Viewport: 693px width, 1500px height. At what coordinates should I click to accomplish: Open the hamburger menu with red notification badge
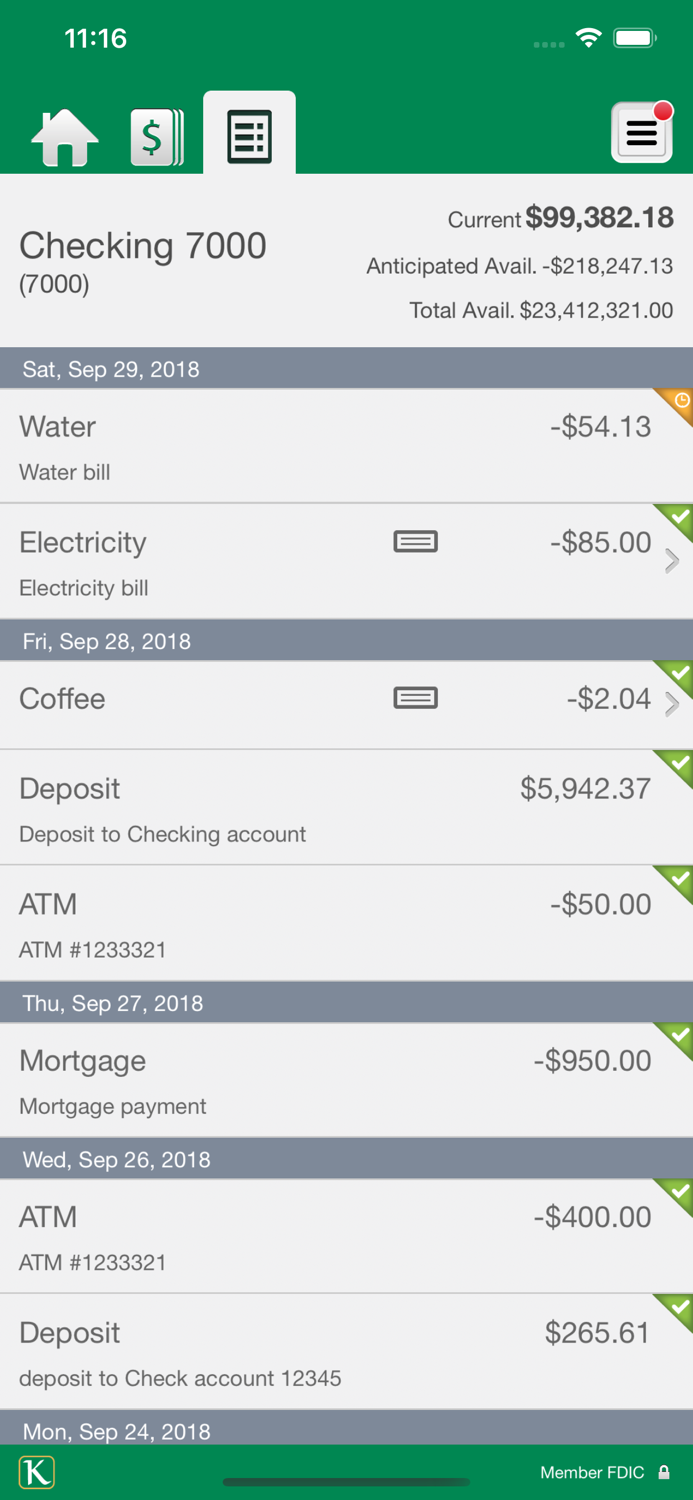tap(641, 131)
